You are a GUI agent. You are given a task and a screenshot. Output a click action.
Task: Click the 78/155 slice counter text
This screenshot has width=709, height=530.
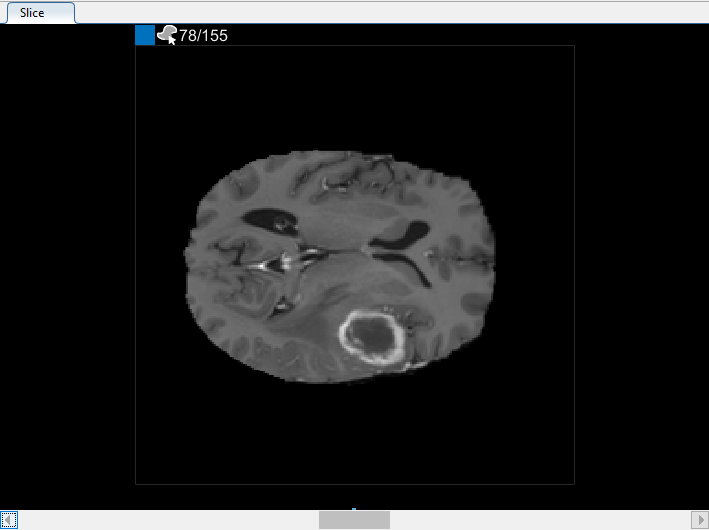click(203, 36)
